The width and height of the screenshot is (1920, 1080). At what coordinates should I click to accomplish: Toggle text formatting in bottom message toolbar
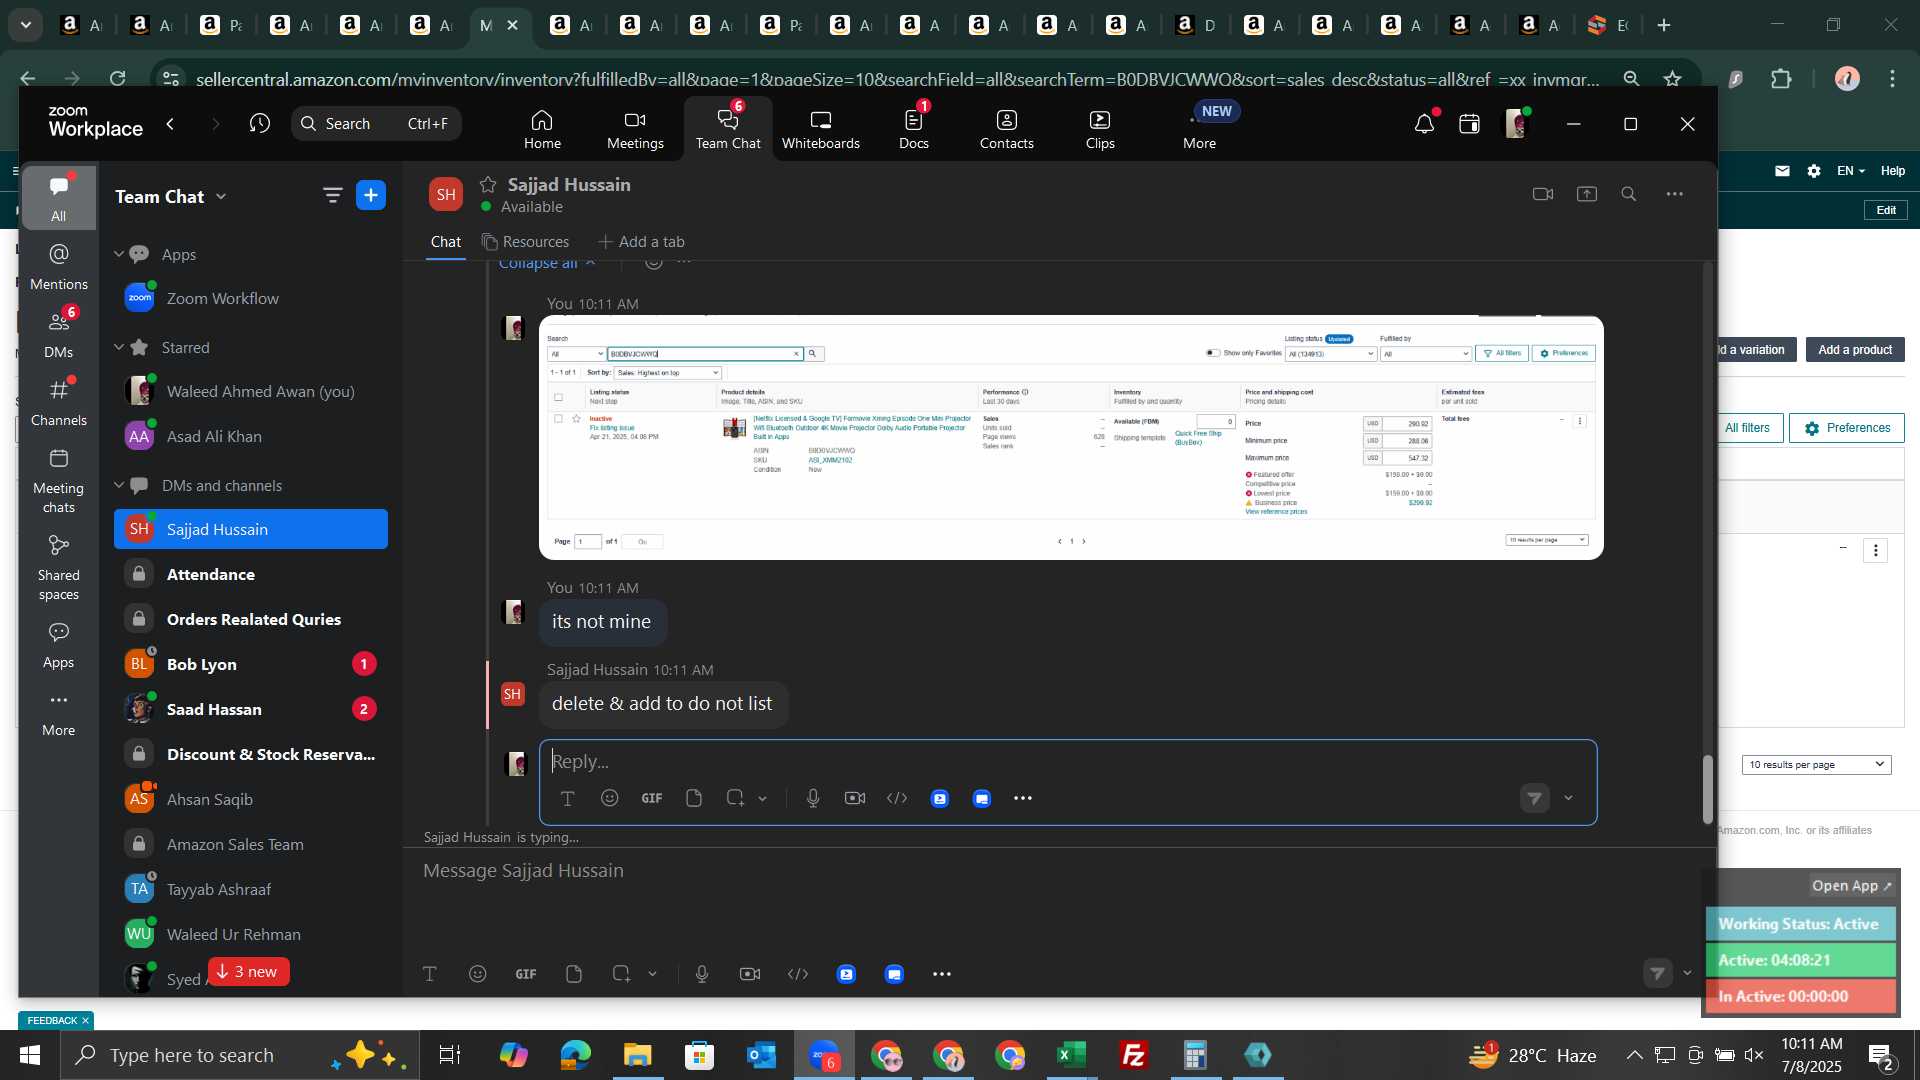[x=430, y=974]
